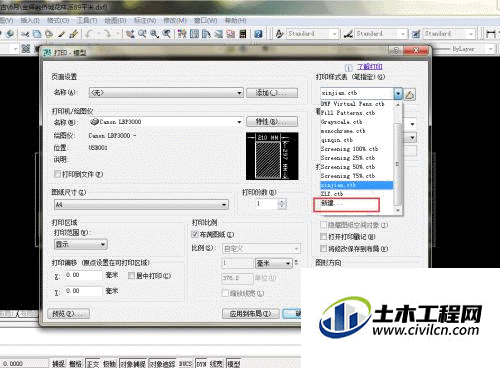Click the 应用到布局 button

(251, 314)
